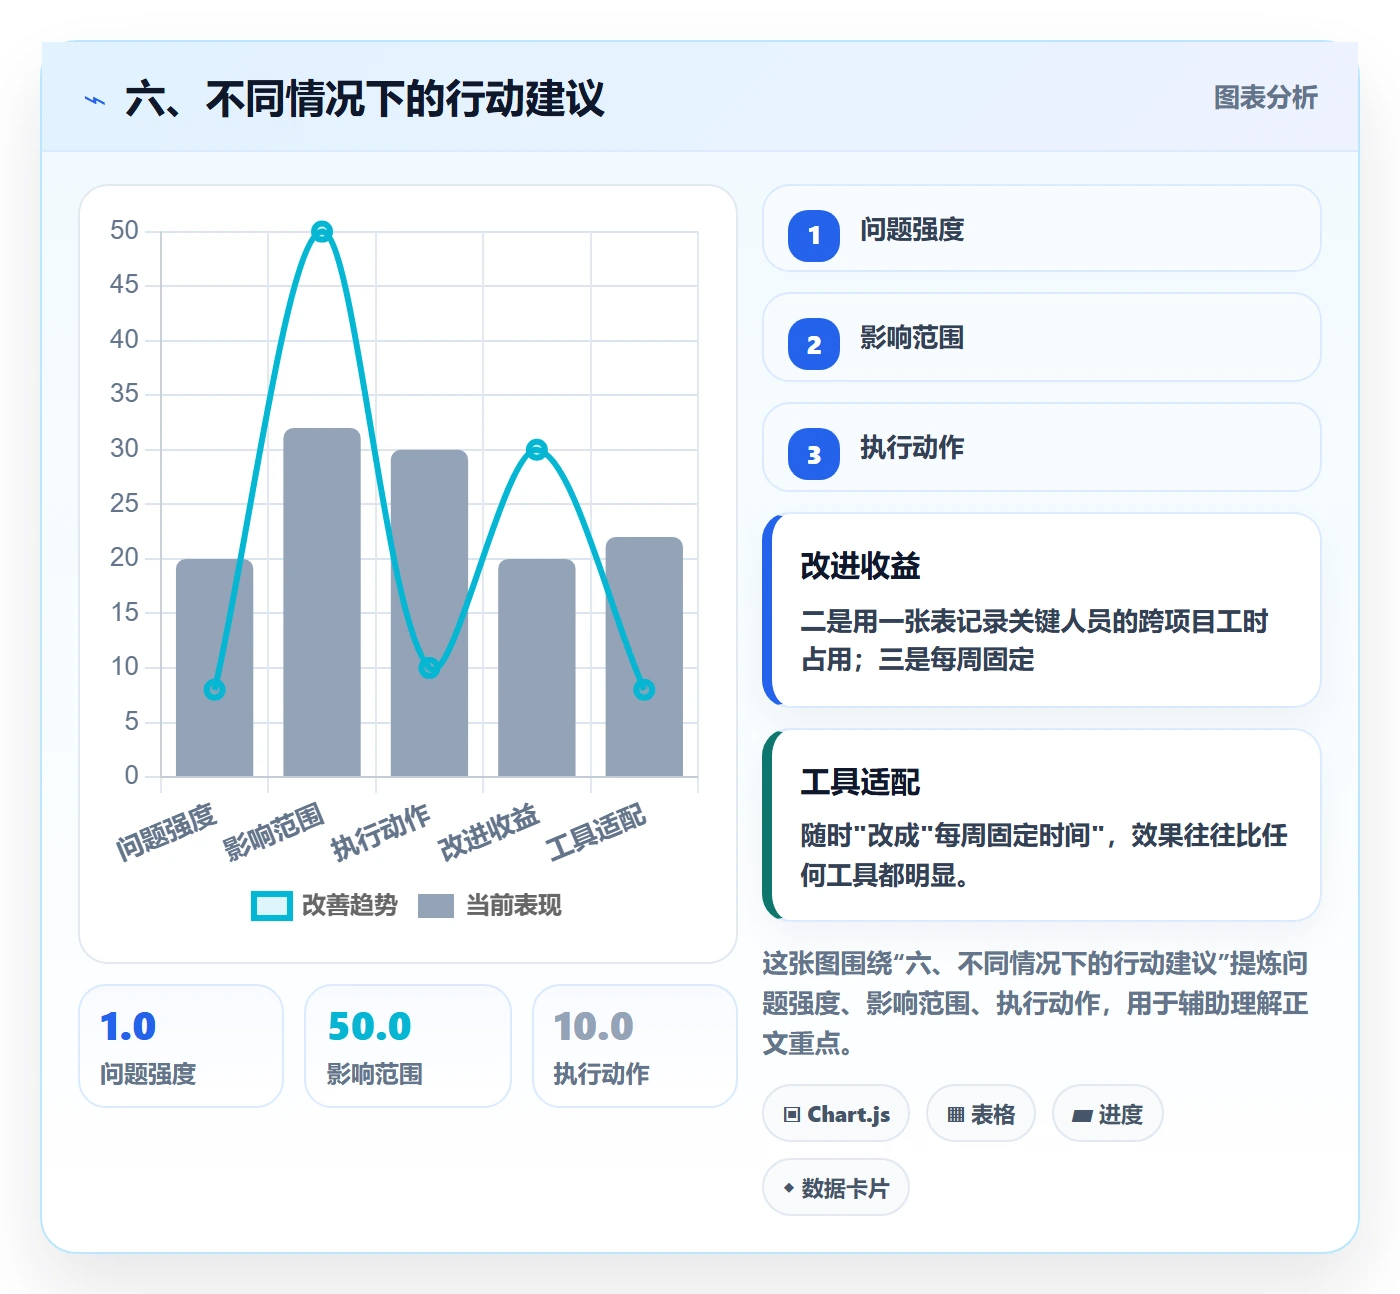Click the trend line peak point at 影响范围

click(x=322, y=232)
